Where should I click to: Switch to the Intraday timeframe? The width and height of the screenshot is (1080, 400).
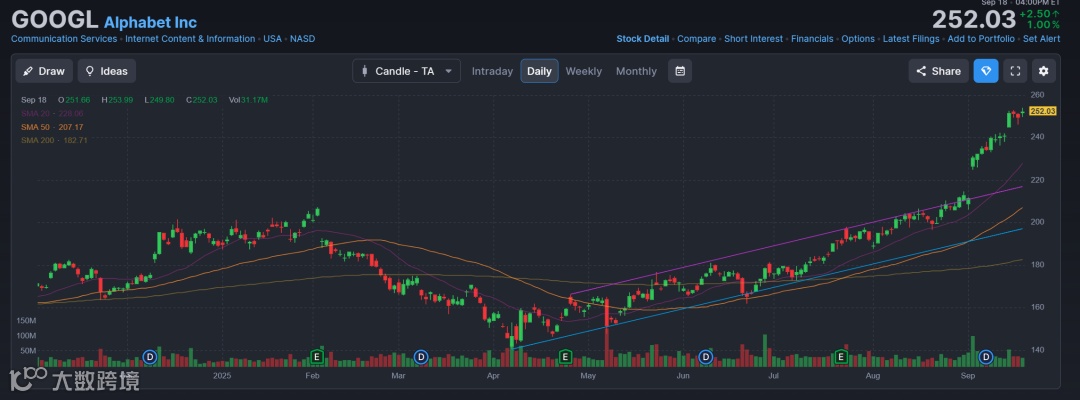492,71
